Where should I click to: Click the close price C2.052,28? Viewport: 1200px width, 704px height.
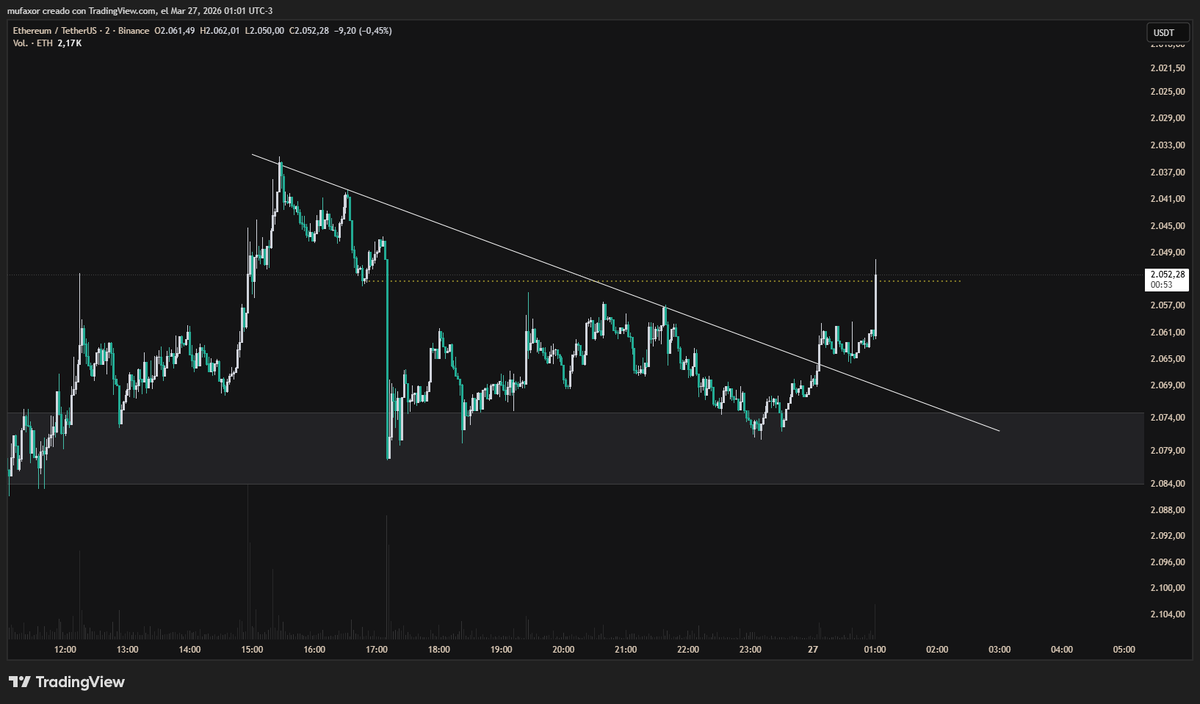(311, 31)
